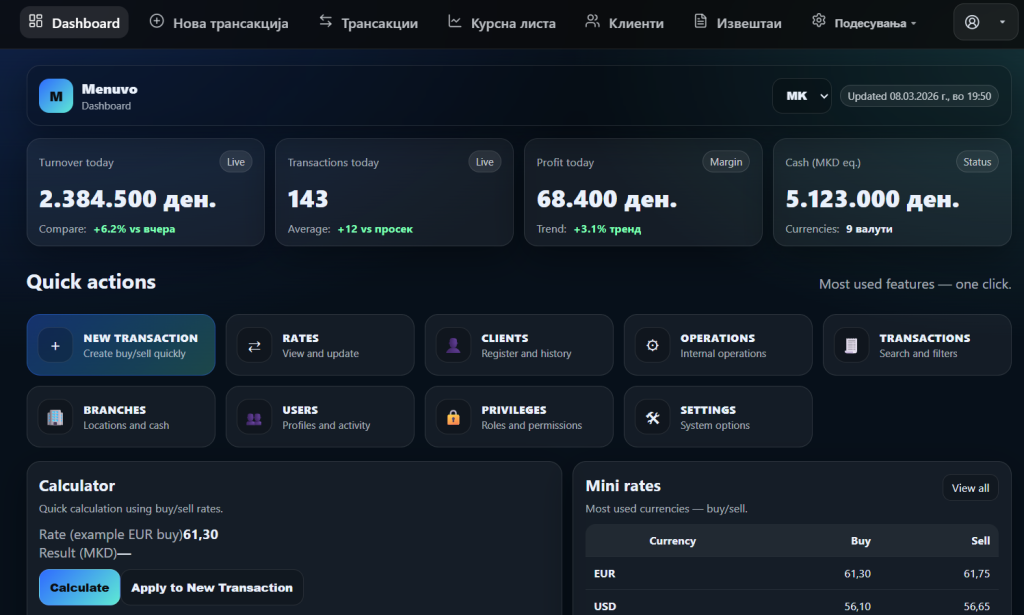Viewport: 1024px width, 615px height.
Task: Select the Клиенти navigation item
Action: tap(624, 22)
